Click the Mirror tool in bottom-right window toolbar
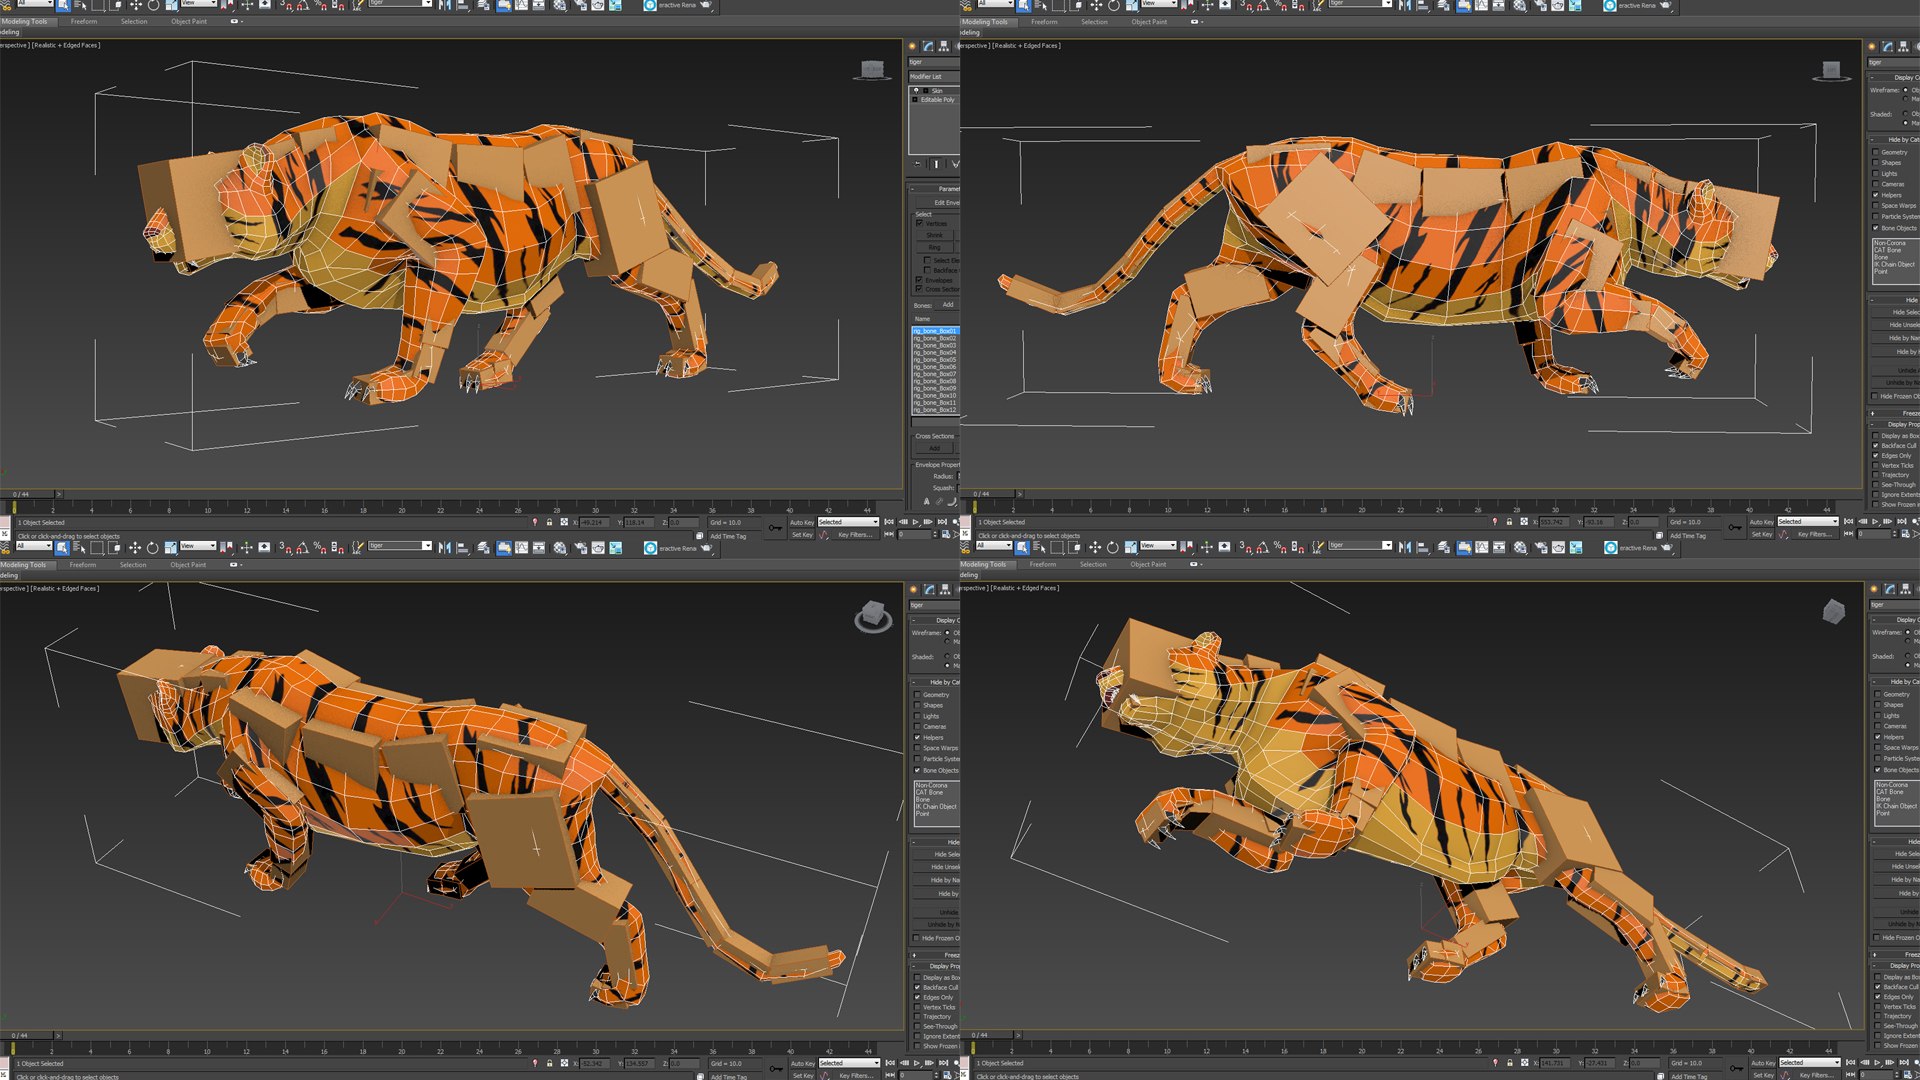Viewport: 1920px width, 1080px height. tap(1405, 547)
